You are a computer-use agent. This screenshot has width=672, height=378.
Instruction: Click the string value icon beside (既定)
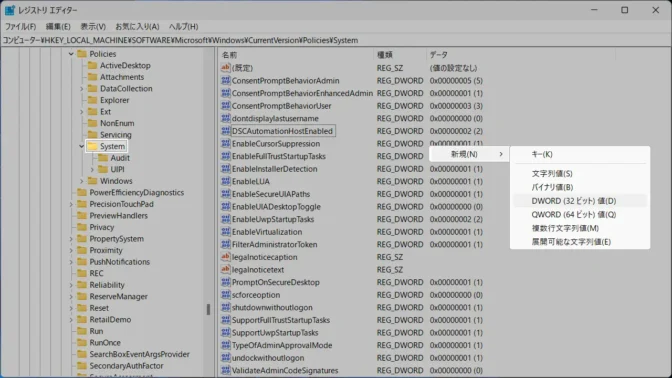tap(225, 68)
